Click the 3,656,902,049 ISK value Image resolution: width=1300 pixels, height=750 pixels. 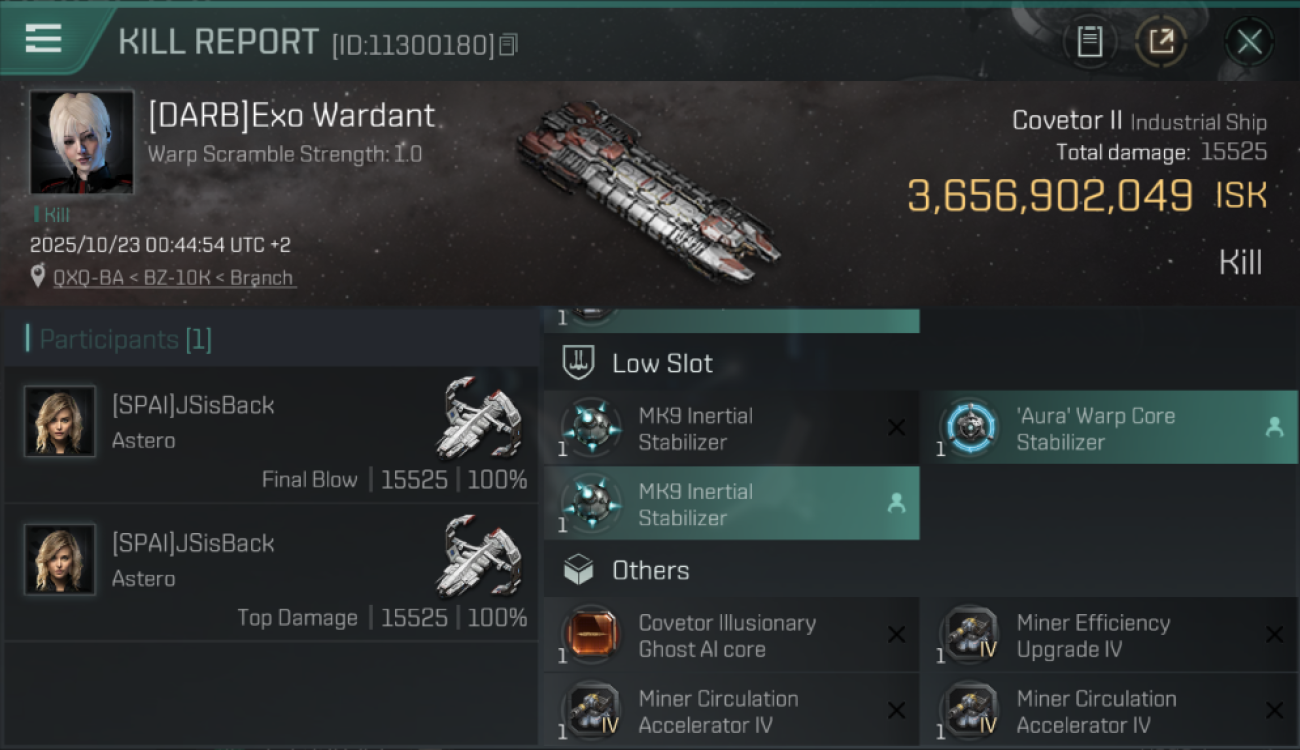point(1050,196)
